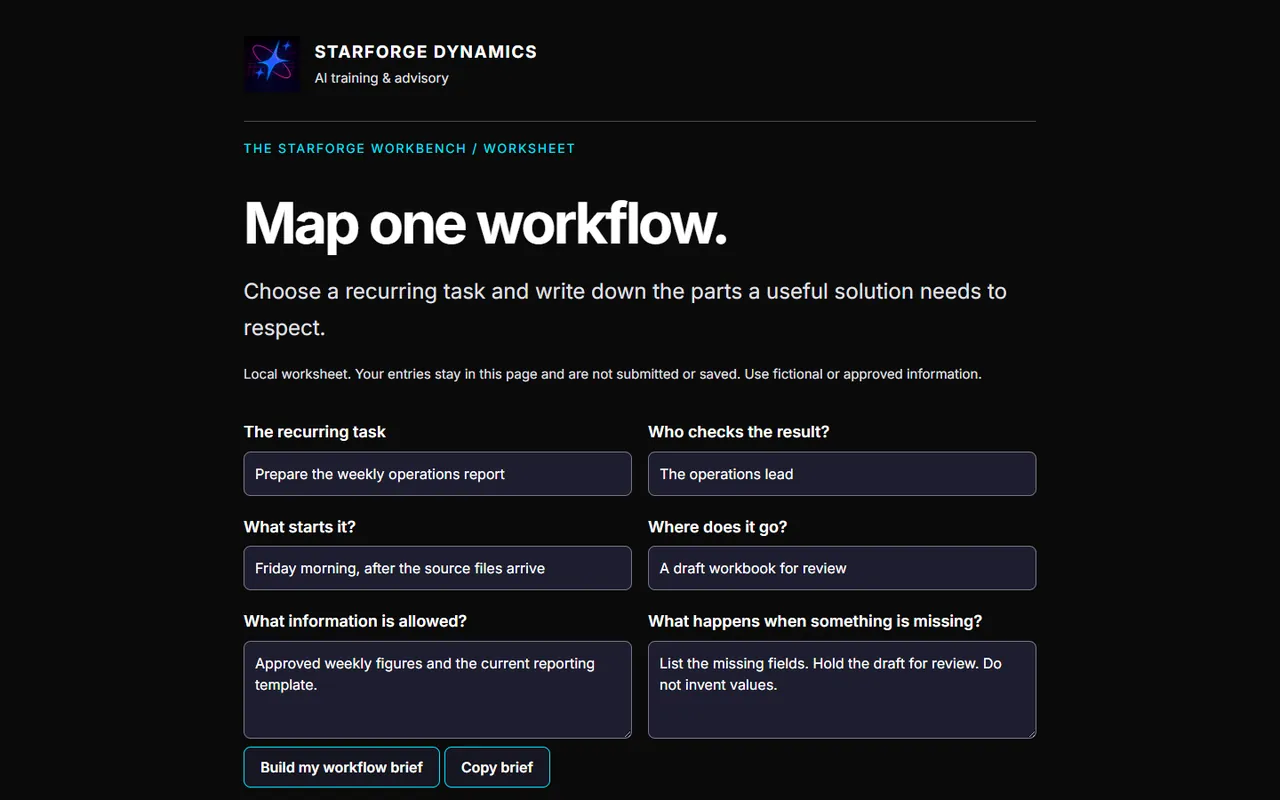Click 'The recurring task' label
Viewport: 1280px width, 800px height.
[x=315, y=432]
